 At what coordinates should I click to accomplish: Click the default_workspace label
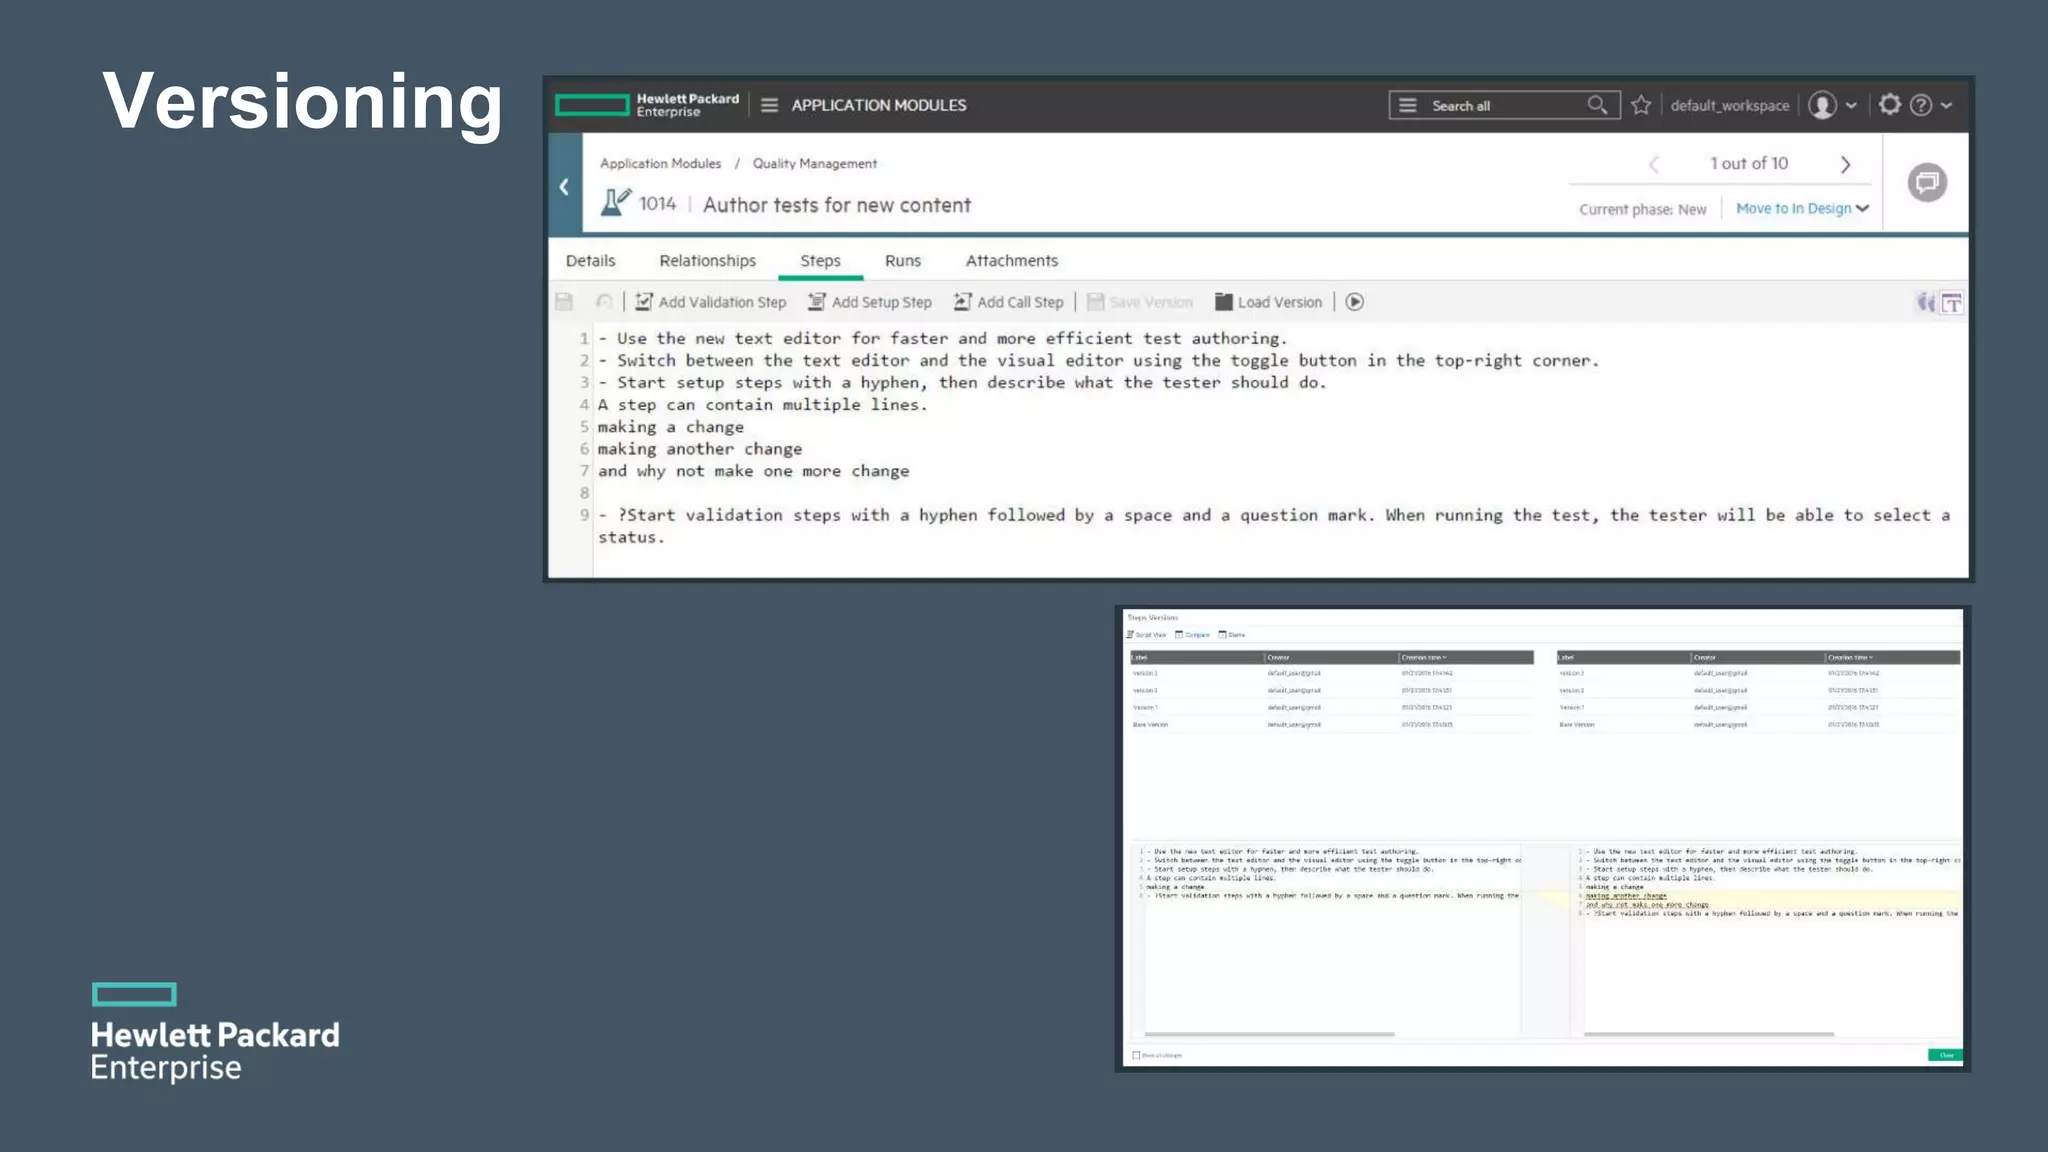click(1729, 105)
